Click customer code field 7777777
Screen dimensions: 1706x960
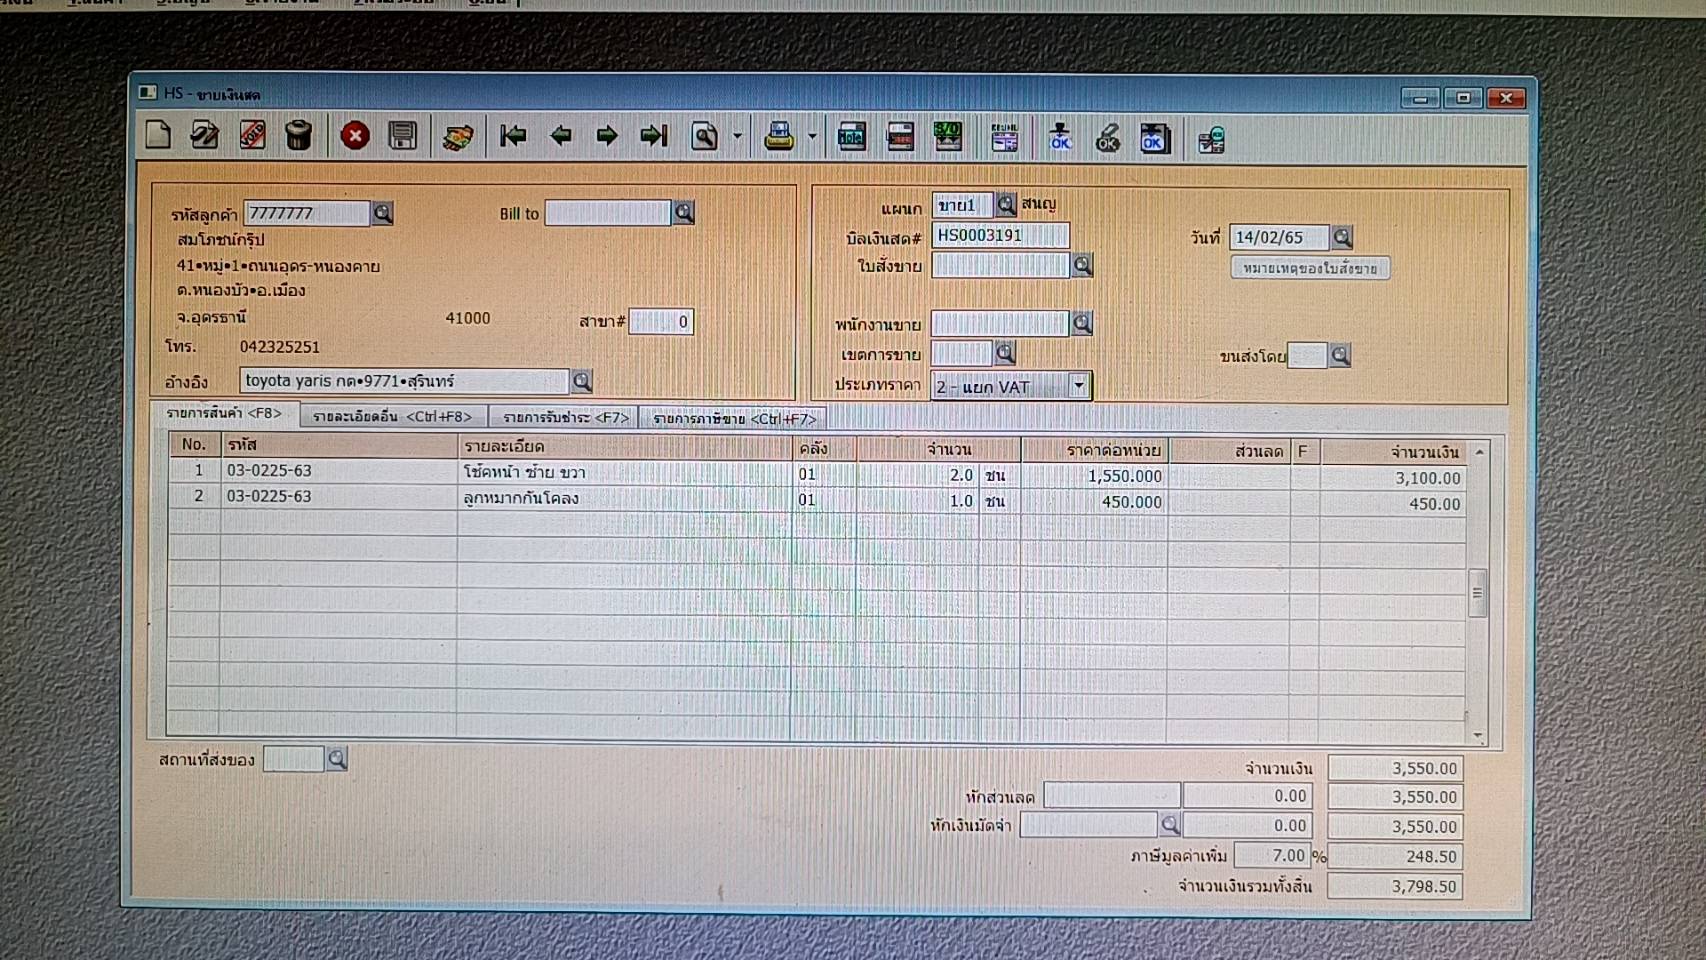click(x=307, y=213)
